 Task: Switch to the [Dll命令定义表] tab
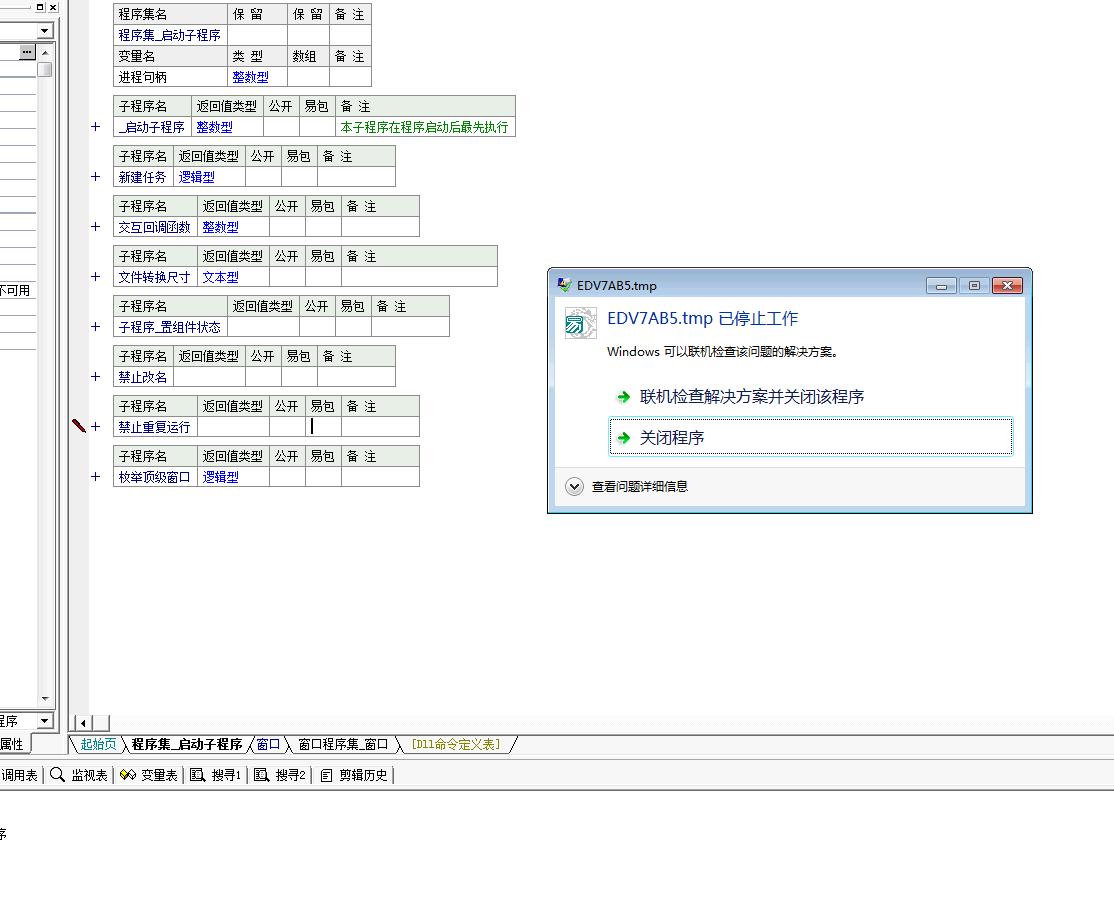tap(456, 744)
